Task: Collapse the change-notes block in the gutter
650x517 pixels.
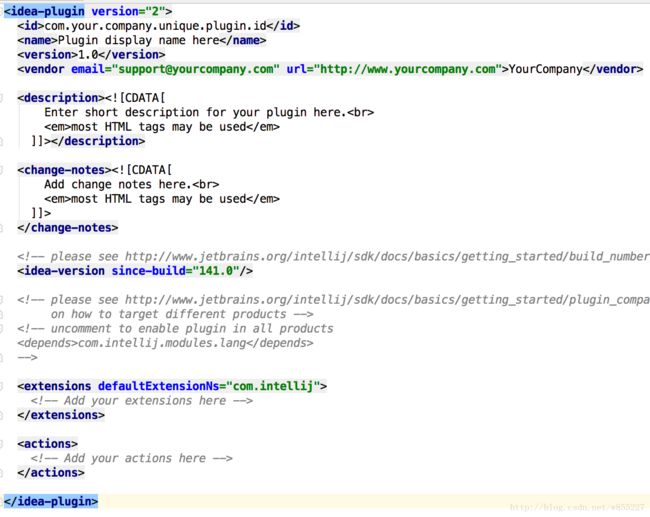Action: pos(5,170)
